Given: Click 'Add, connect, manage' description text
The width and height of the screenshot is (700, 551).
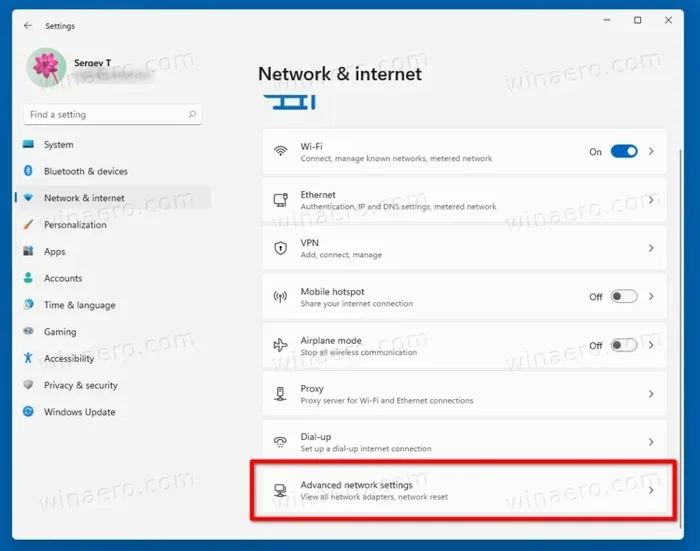Looking at the screenshot, I should (x=341, y=255).
